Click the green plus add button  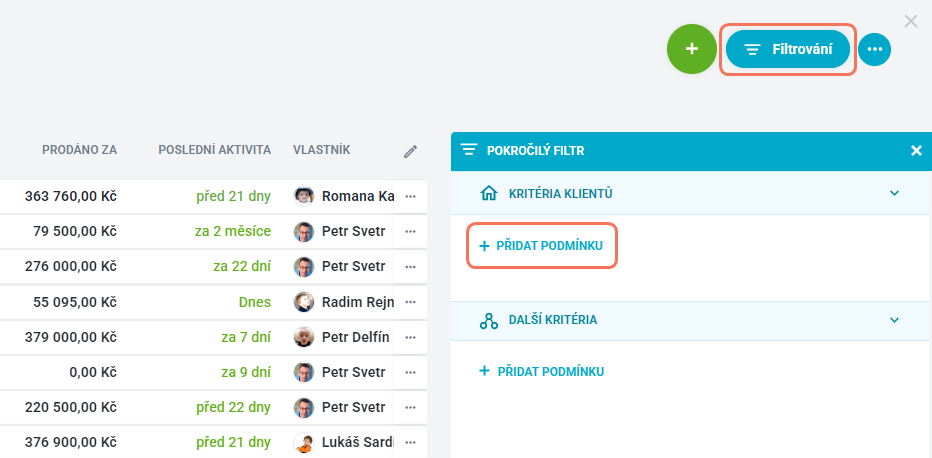coord(691,49)
